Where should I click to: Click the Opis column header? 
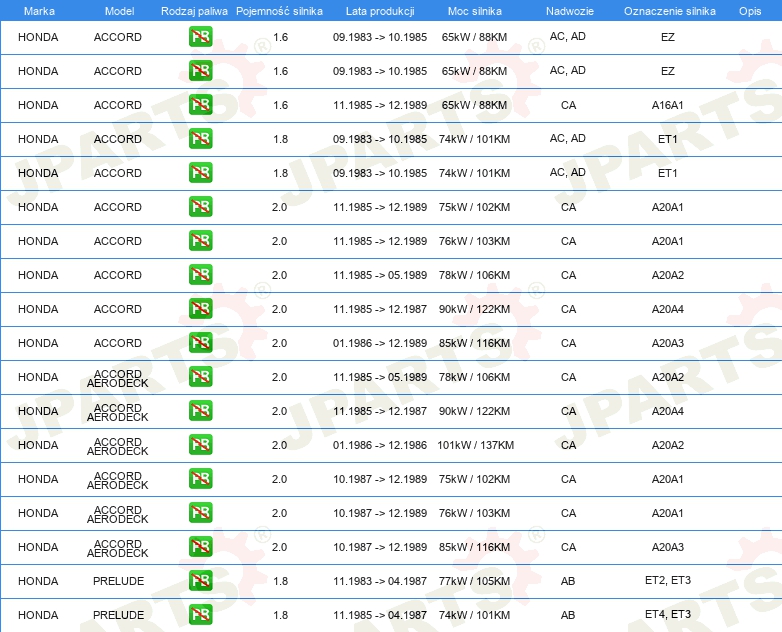(x=750, y=11)
